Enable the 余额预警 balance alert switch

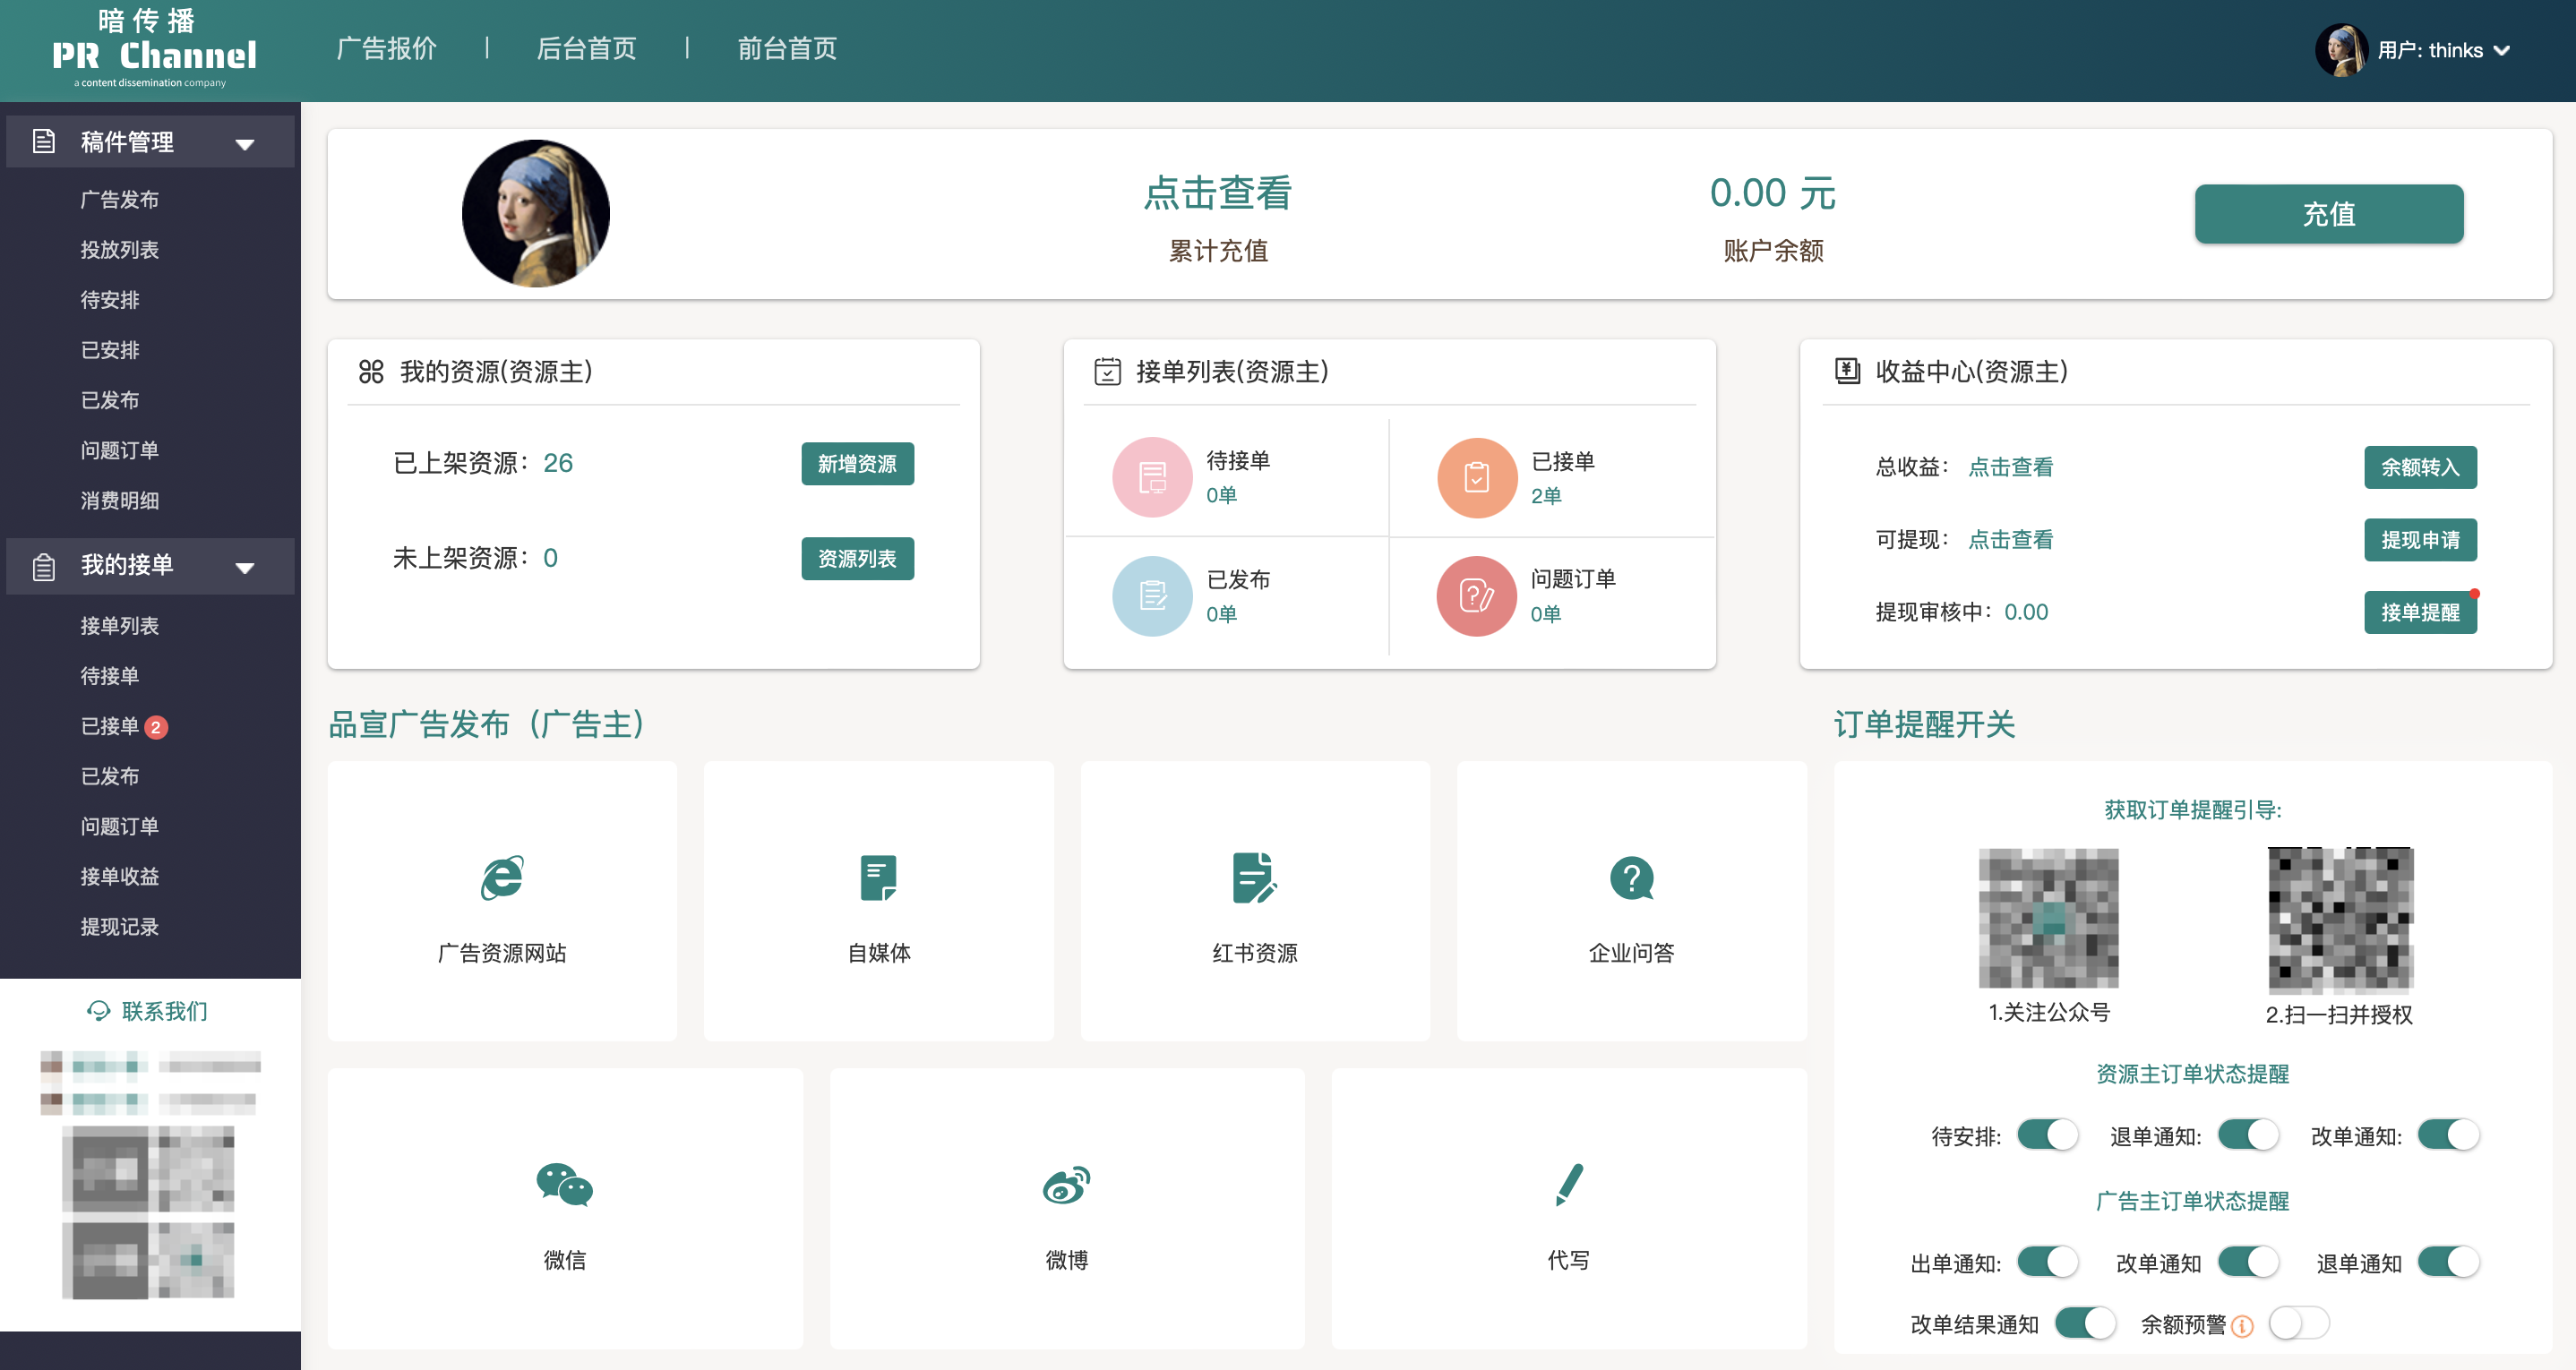tap(2298, 1323)
